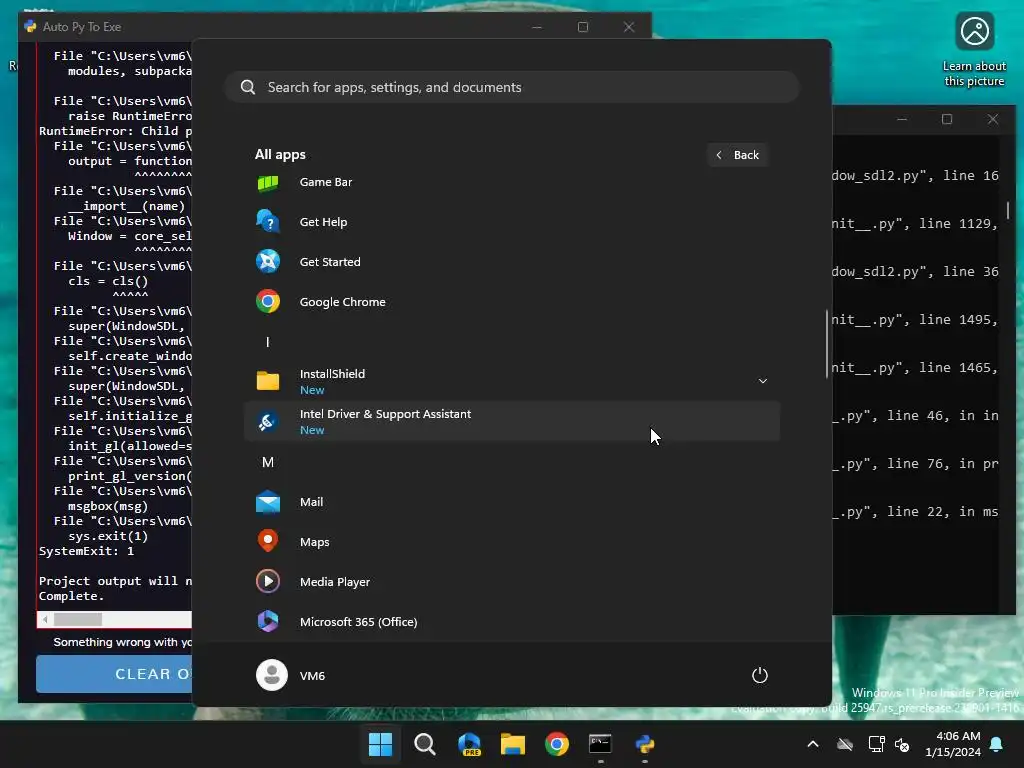Click the muted volume tray icon

(x=902, y=744)
